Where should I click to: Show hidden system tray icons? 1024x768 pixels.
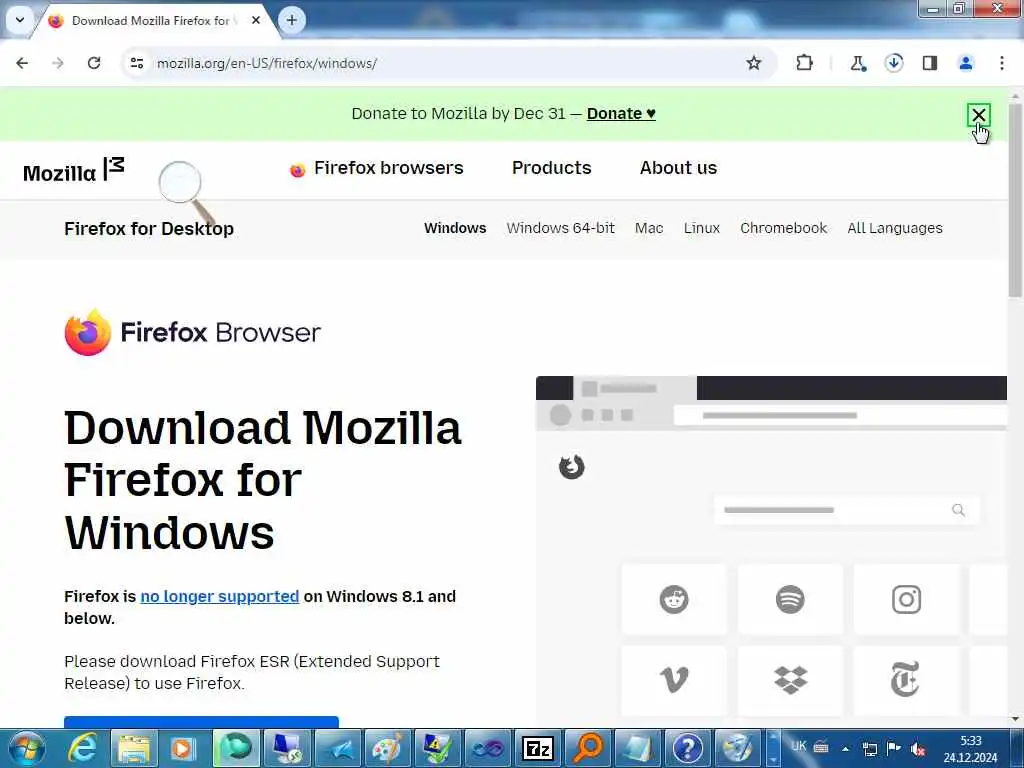(x=845, y=749)
